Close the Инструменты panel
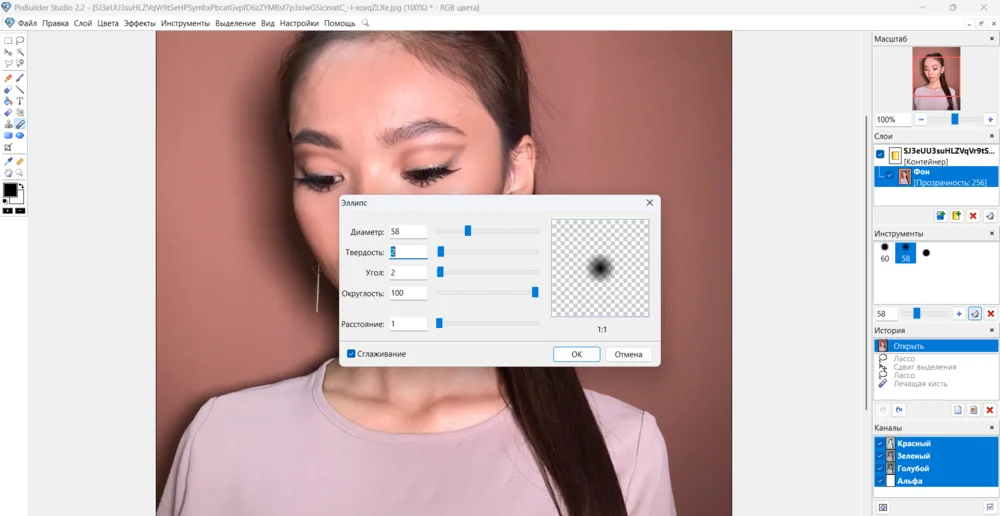 pyautogui.click(x=992, y=233)
